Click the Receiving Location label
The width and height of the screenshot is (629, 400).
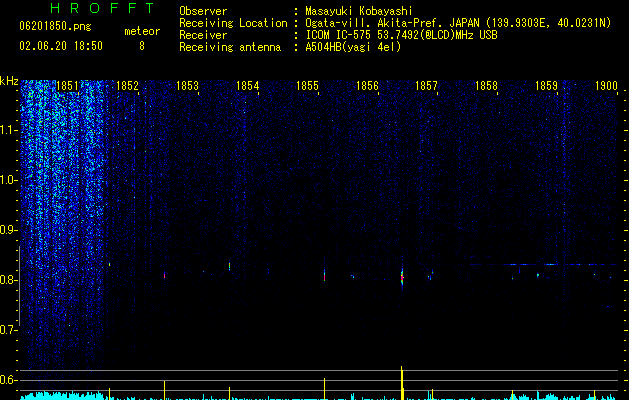[233, 23]
